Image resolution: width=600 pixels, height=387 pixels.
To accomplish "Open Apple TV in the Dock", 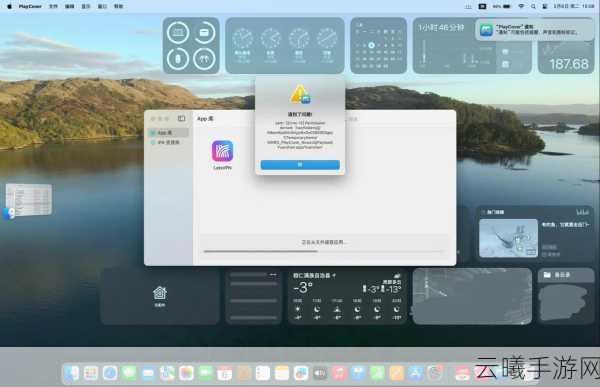I will click(x=320, y=373).
